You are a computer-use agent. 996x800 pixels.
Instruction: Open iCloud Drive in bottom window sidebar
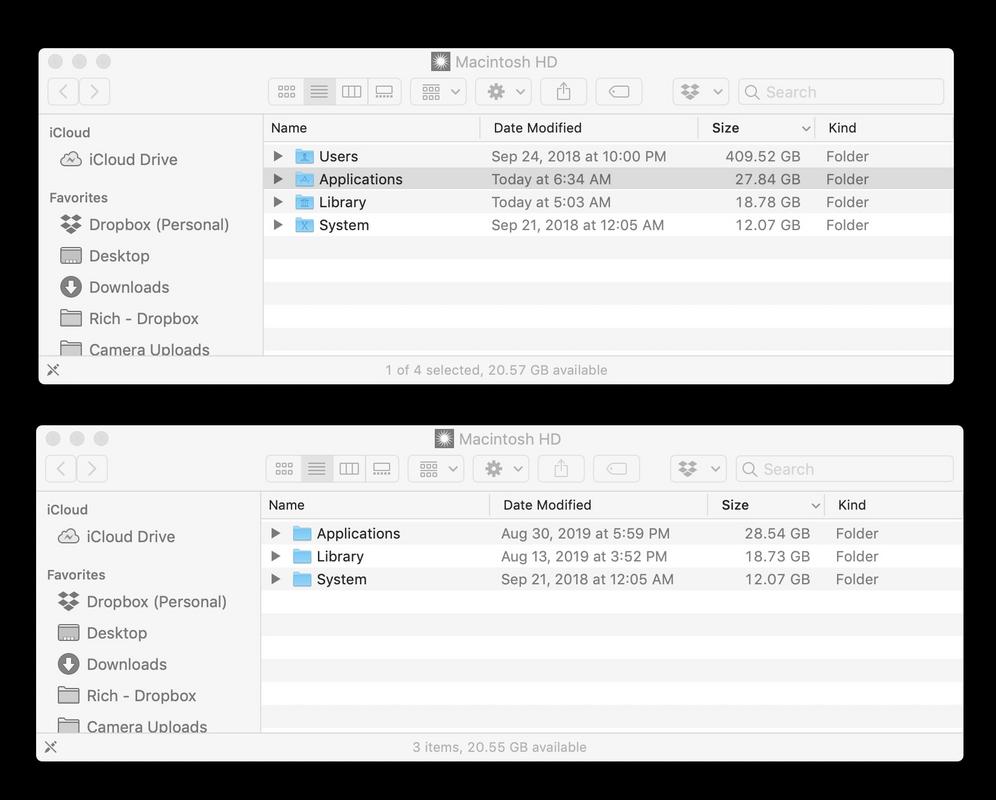pos(116,536)
